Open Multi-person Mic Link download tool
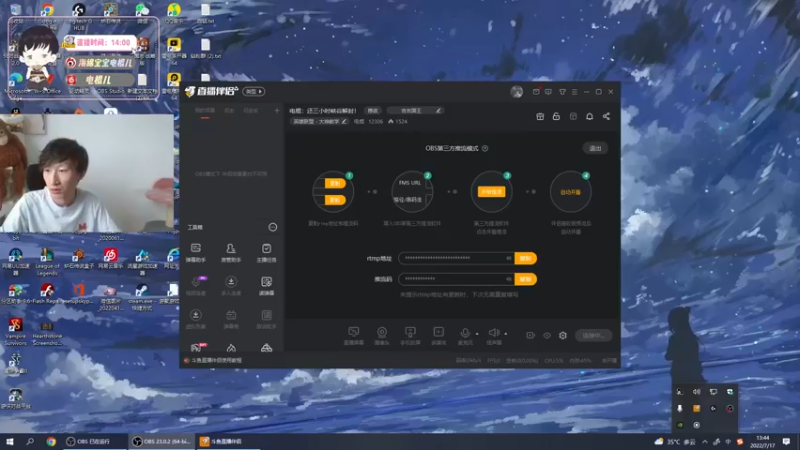This screenshot has width=800, height=450. [x=231, y=286]
